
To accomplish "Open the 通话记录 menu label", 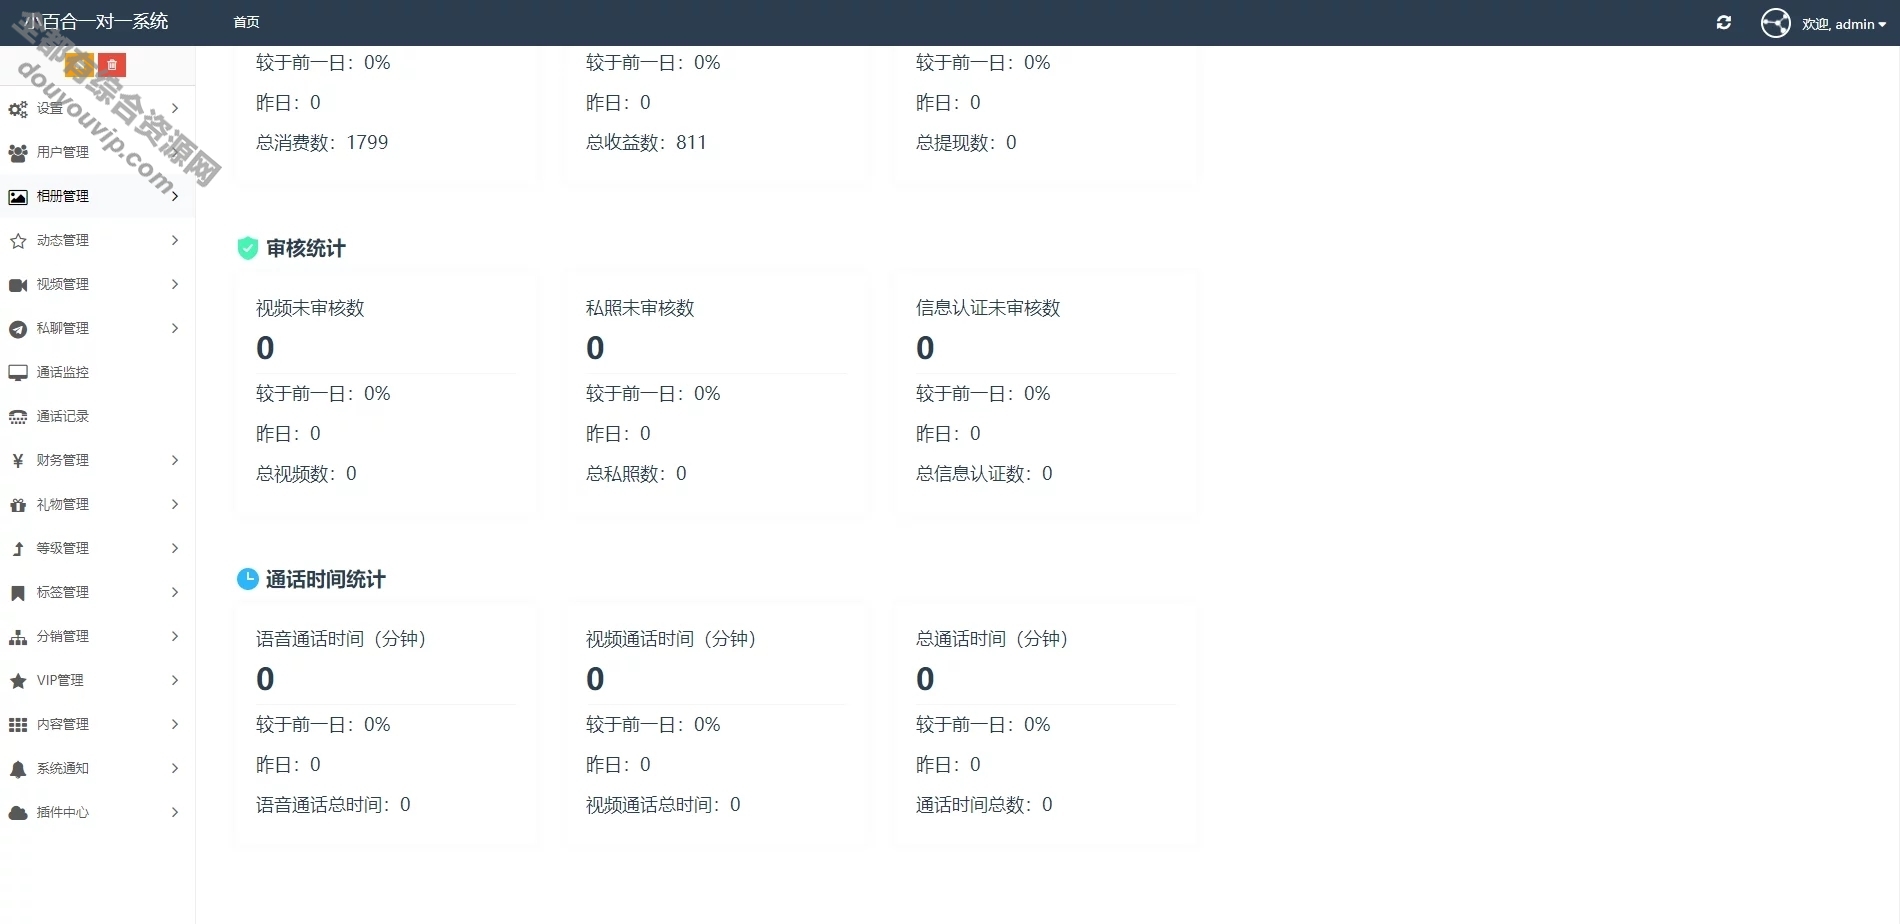I will point(63,416).
